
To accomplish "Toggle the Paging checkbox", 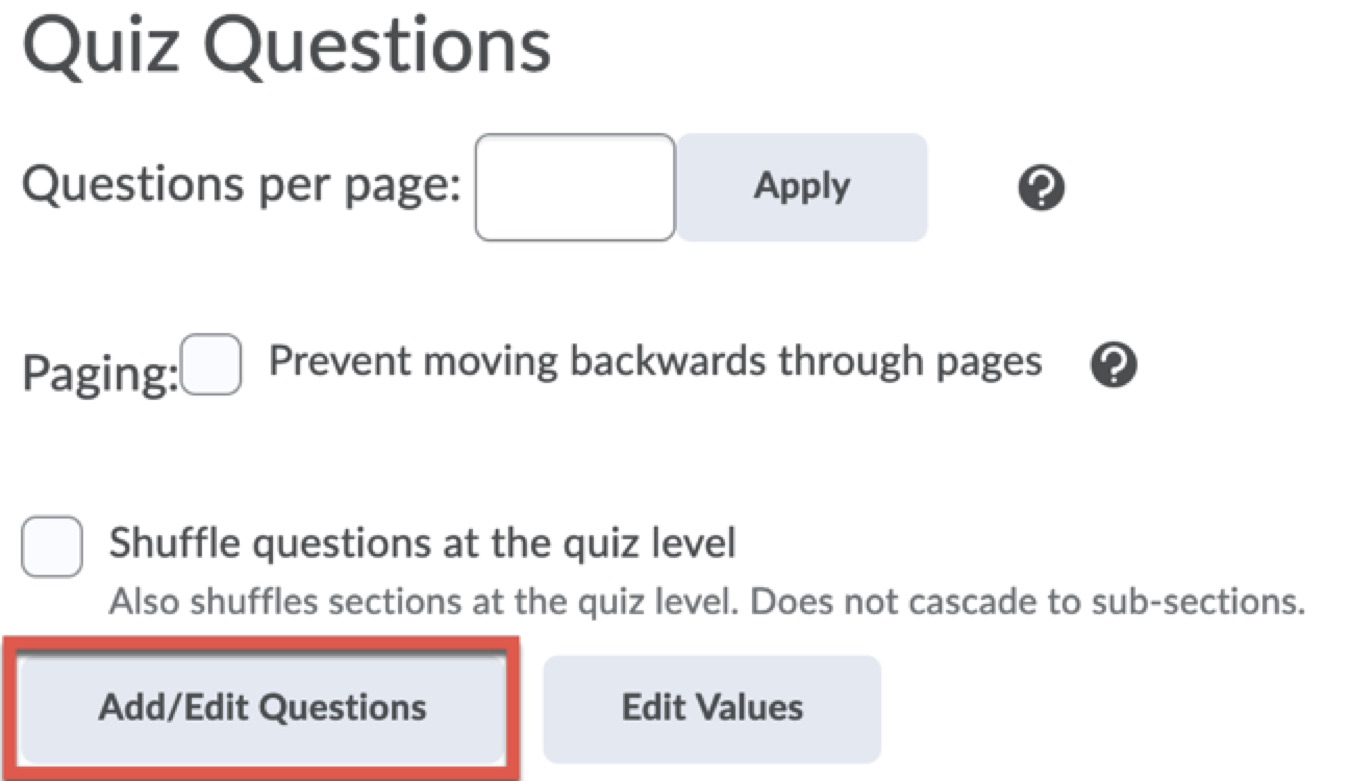I will [212, 365].
